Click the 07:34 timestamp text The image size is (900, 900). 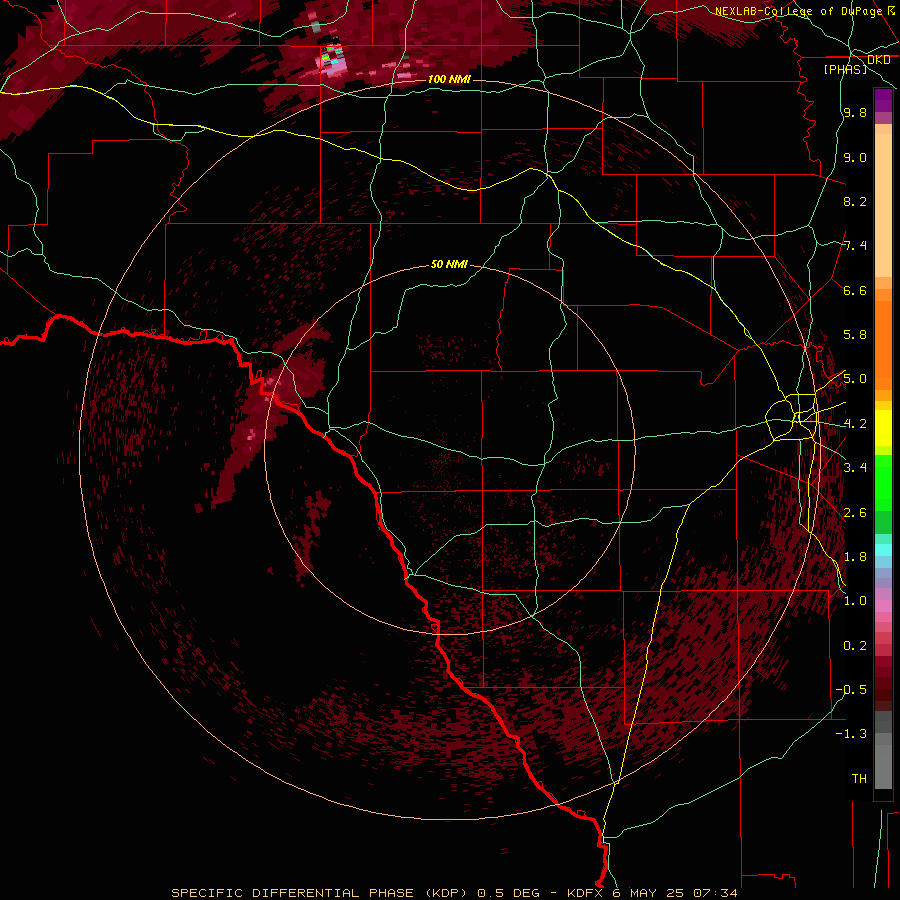pos(715,893)
